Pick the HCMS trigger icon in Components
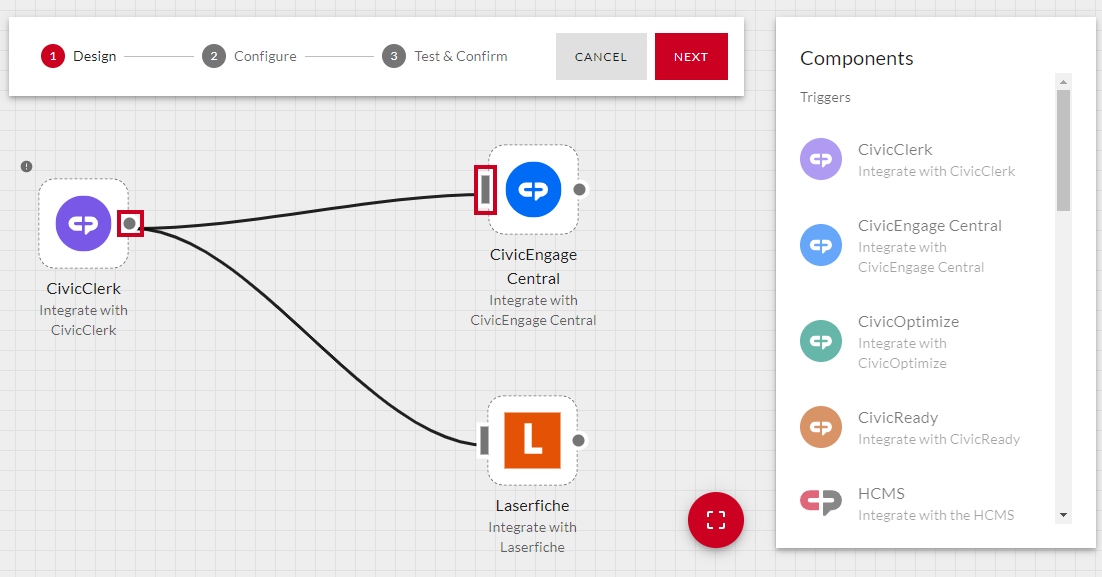 click(821, 502)
